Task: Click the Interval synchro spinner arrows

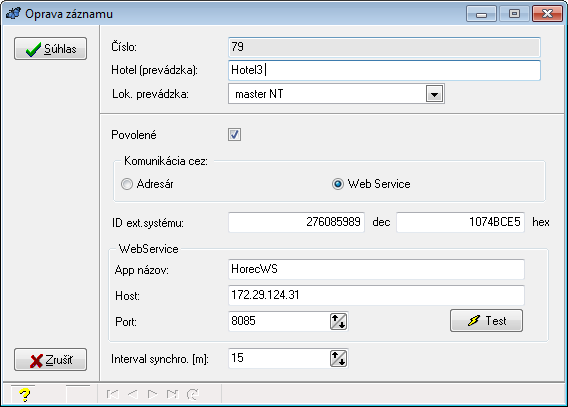Action: pyautogui.click(x=338, y=358)
